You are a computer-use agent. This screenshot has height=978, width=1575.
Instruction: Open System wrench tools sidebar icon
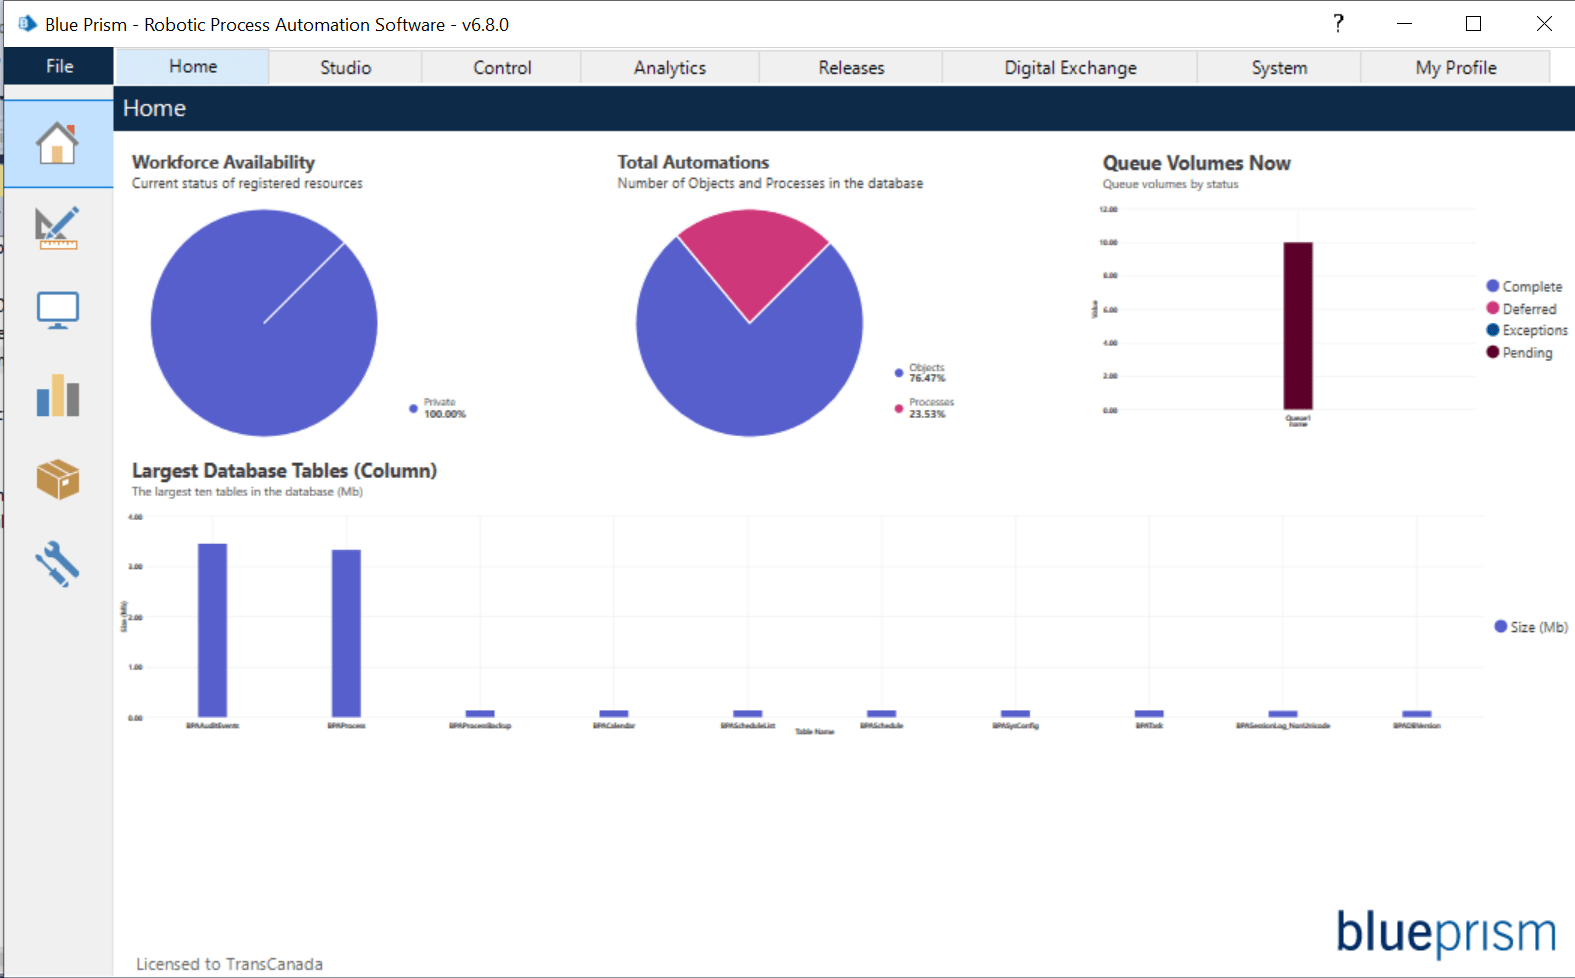[57, 564]
